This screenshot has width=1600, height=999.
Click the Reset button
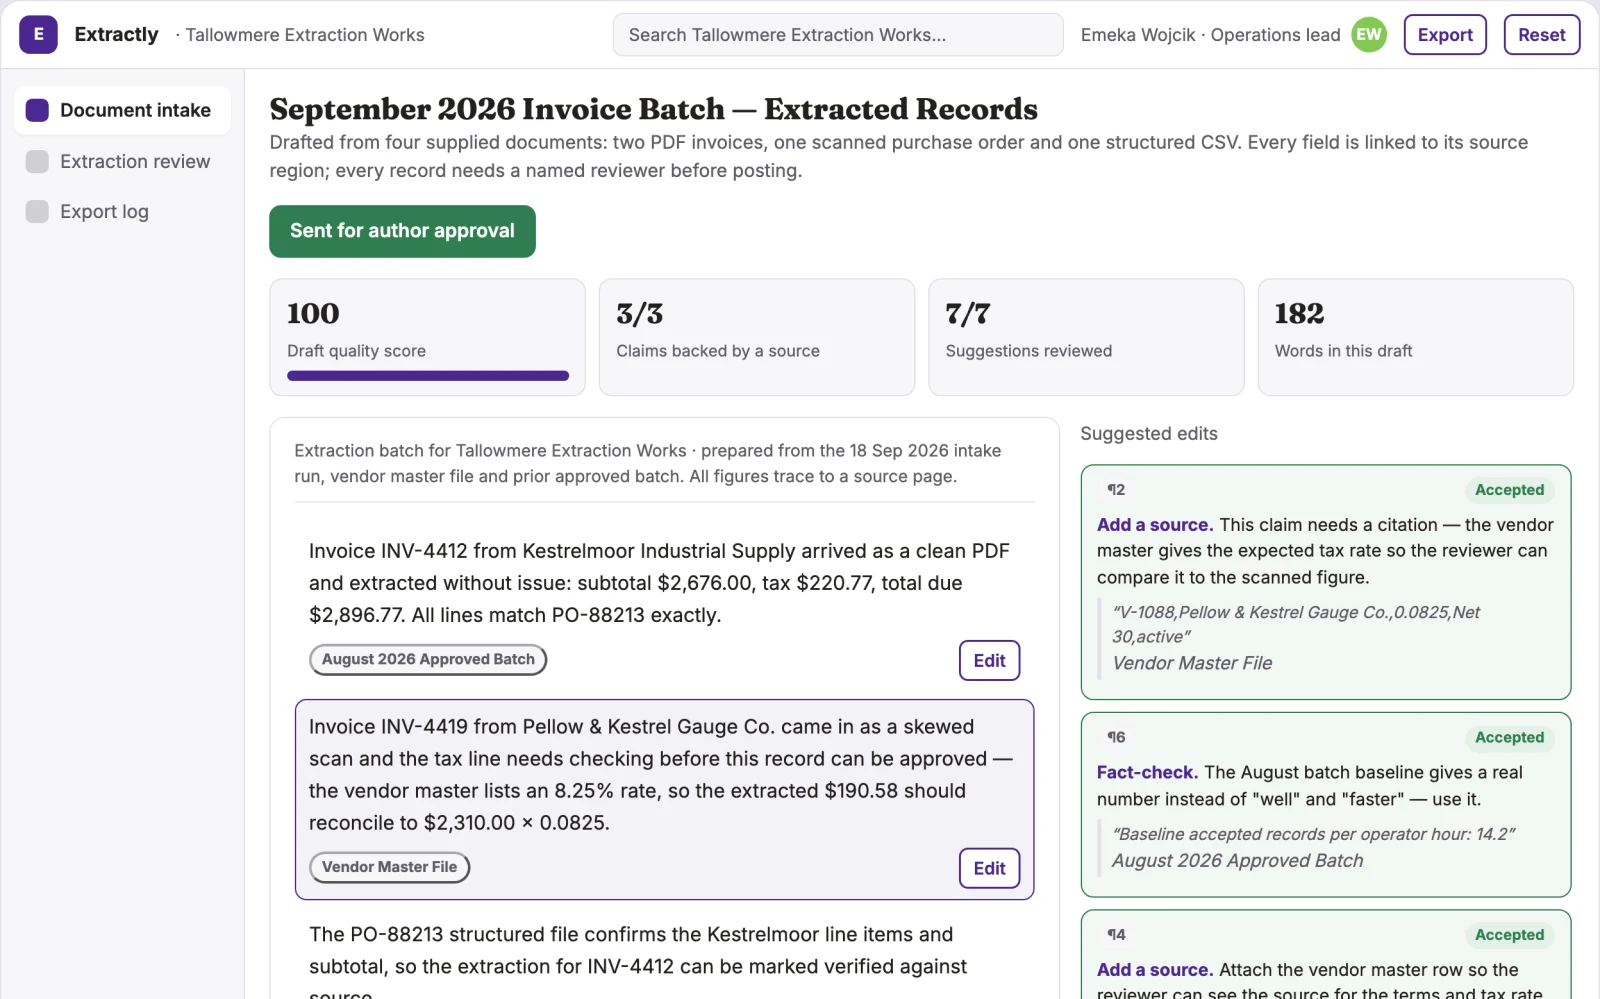coord(1541,35)
